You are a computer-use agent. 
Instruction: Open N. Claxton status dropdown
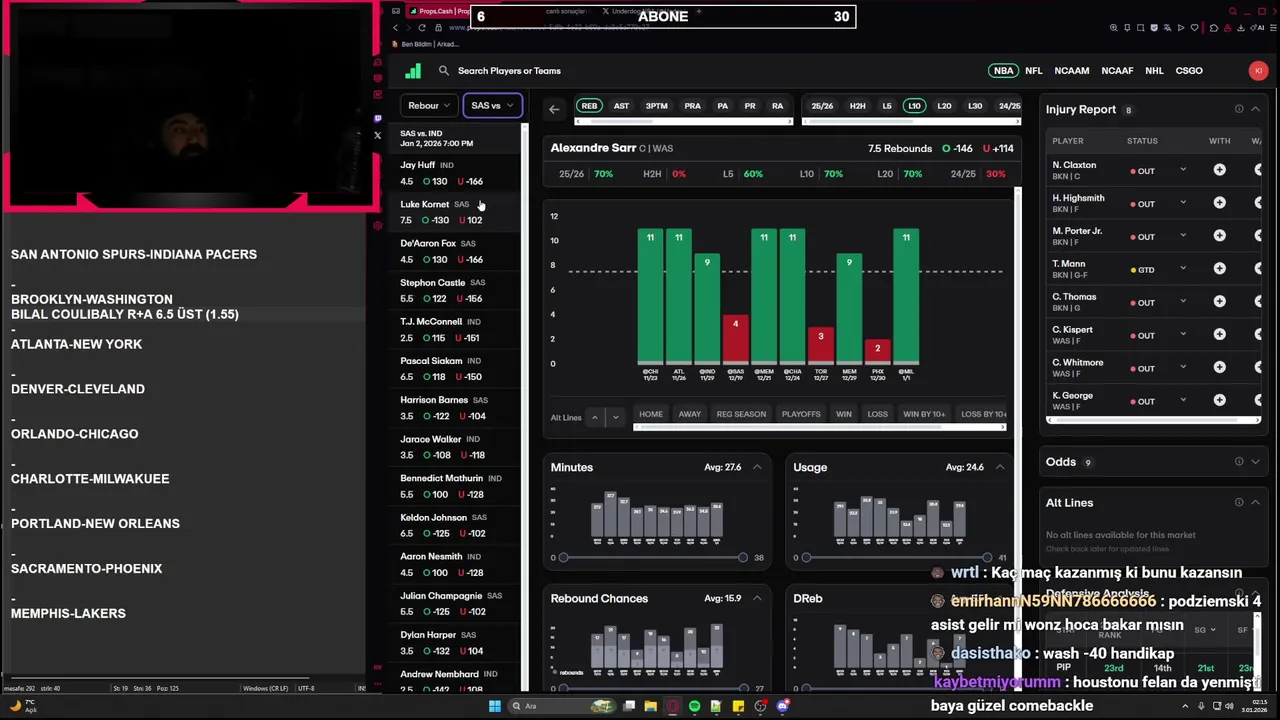coord(1183,170)
